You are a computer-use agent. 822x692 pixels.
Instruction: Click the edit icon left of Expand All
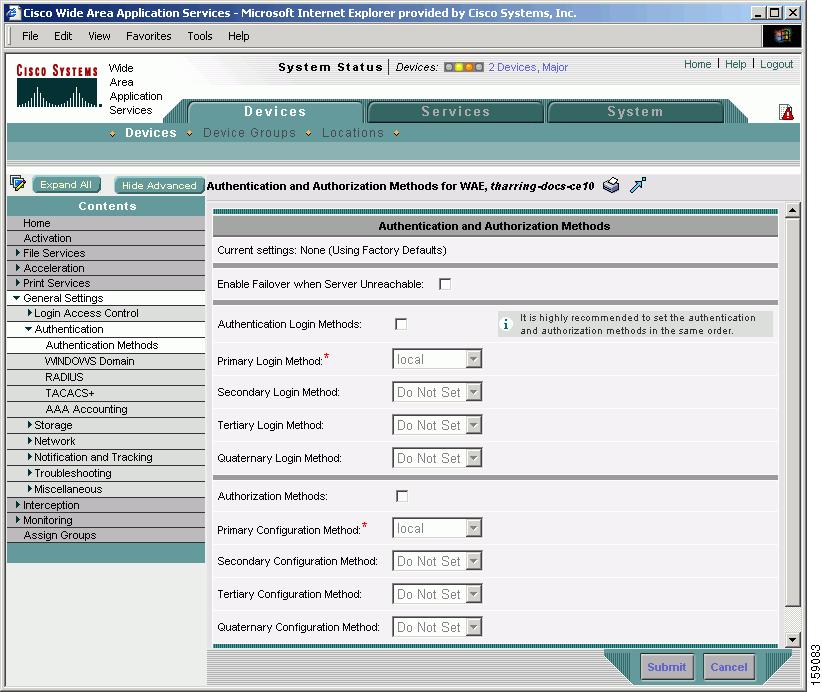18,183
